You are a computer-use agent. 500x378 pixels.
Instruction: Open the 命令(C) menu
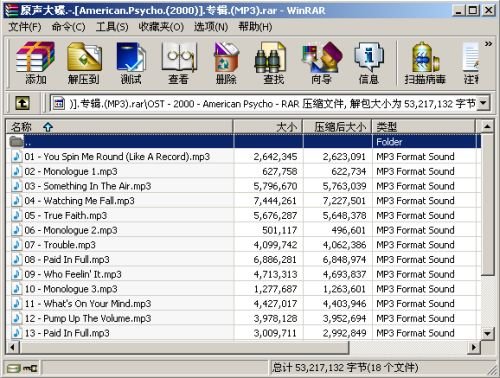[68, 27]
